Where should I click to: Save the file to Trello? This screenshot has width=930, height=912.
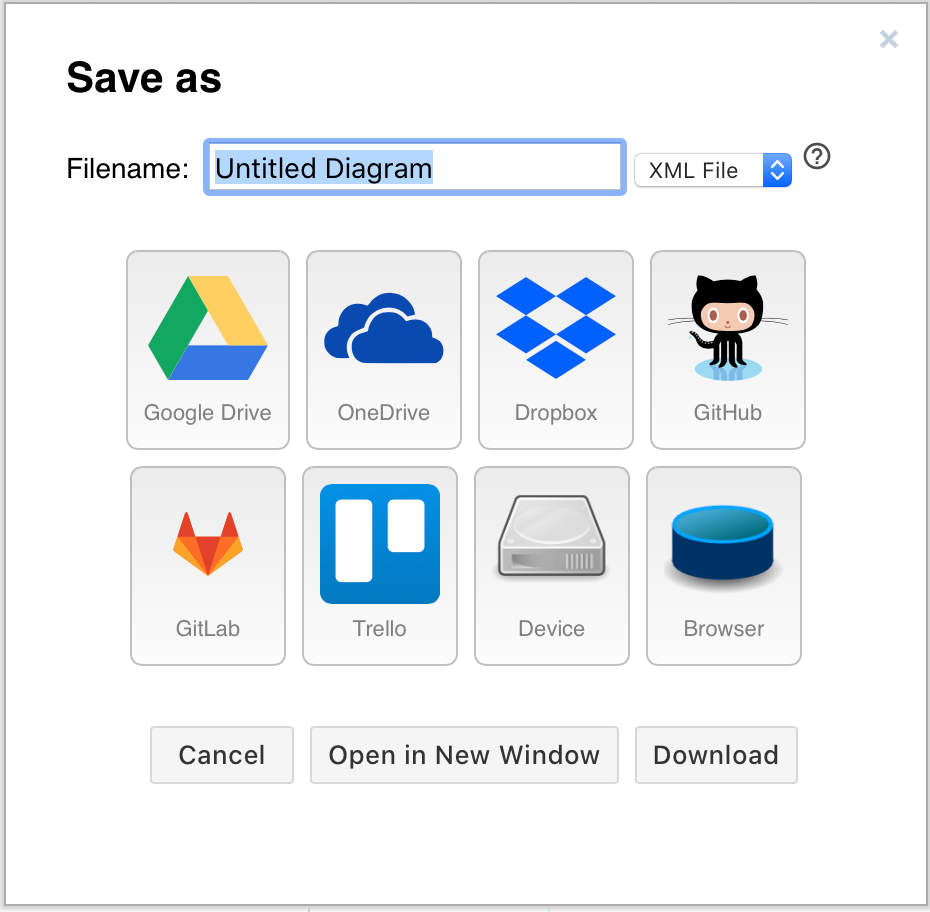click(379, 565)
